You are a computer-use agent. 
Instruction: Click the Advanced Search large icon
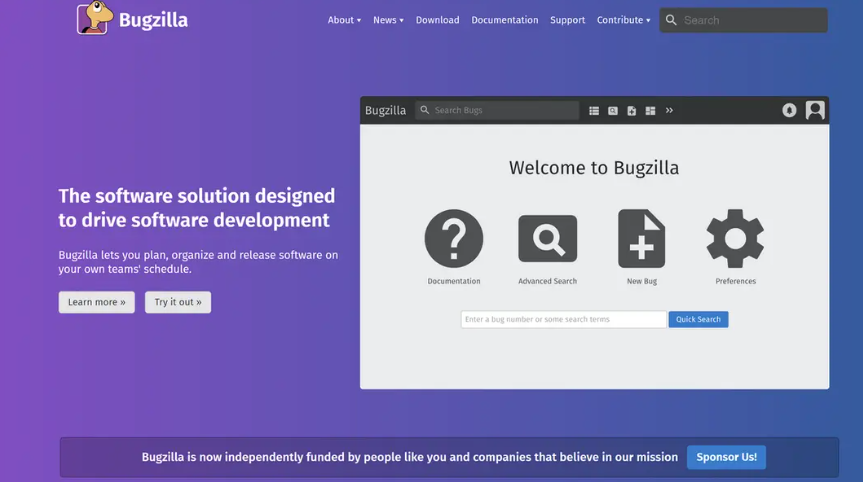[x=548, y=238]
